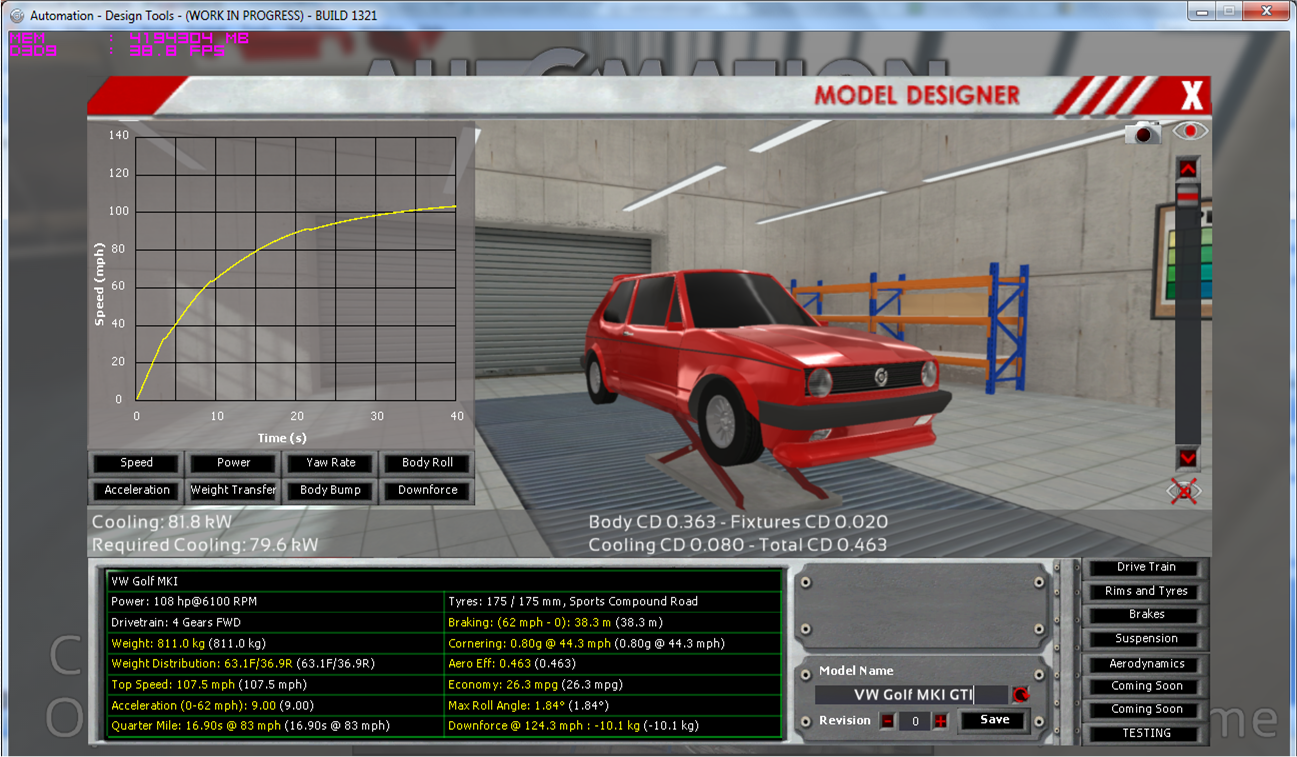
Task: Click the red up arrow on slider
Action: click(1187, 168)
